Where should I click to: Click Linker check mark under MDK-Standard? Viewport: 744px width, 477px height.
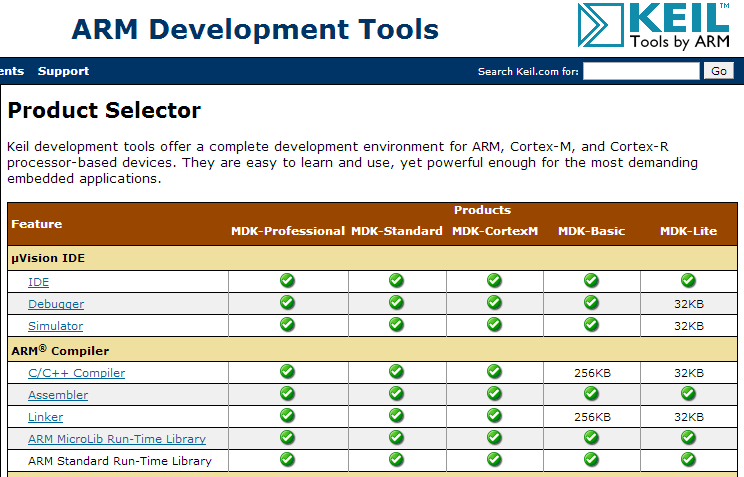coord(396,415)
